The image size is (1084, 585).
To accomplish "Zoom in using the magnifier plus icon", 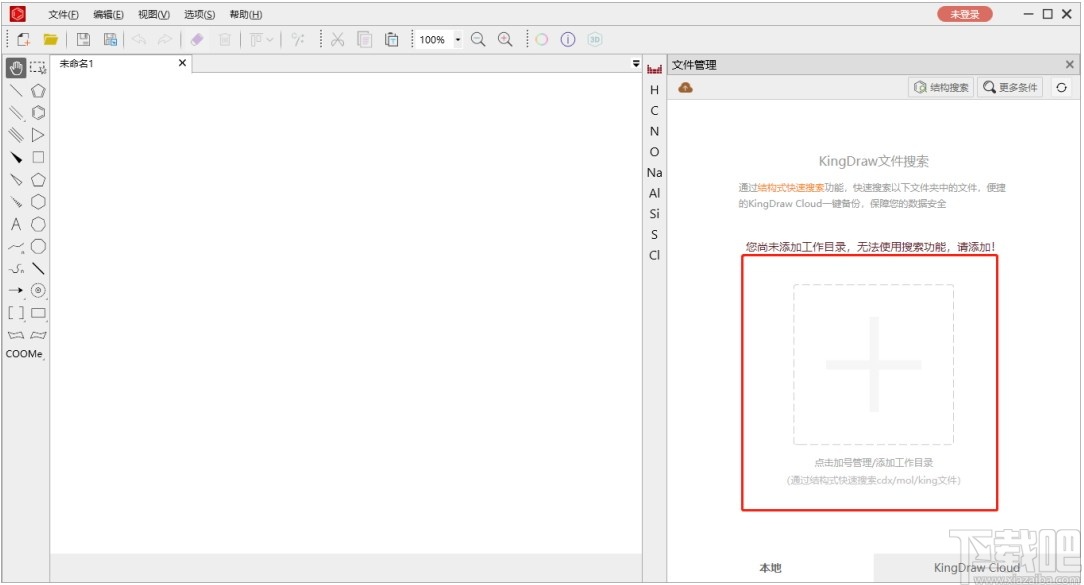I will pyautogui.click(x=503, y=39).
